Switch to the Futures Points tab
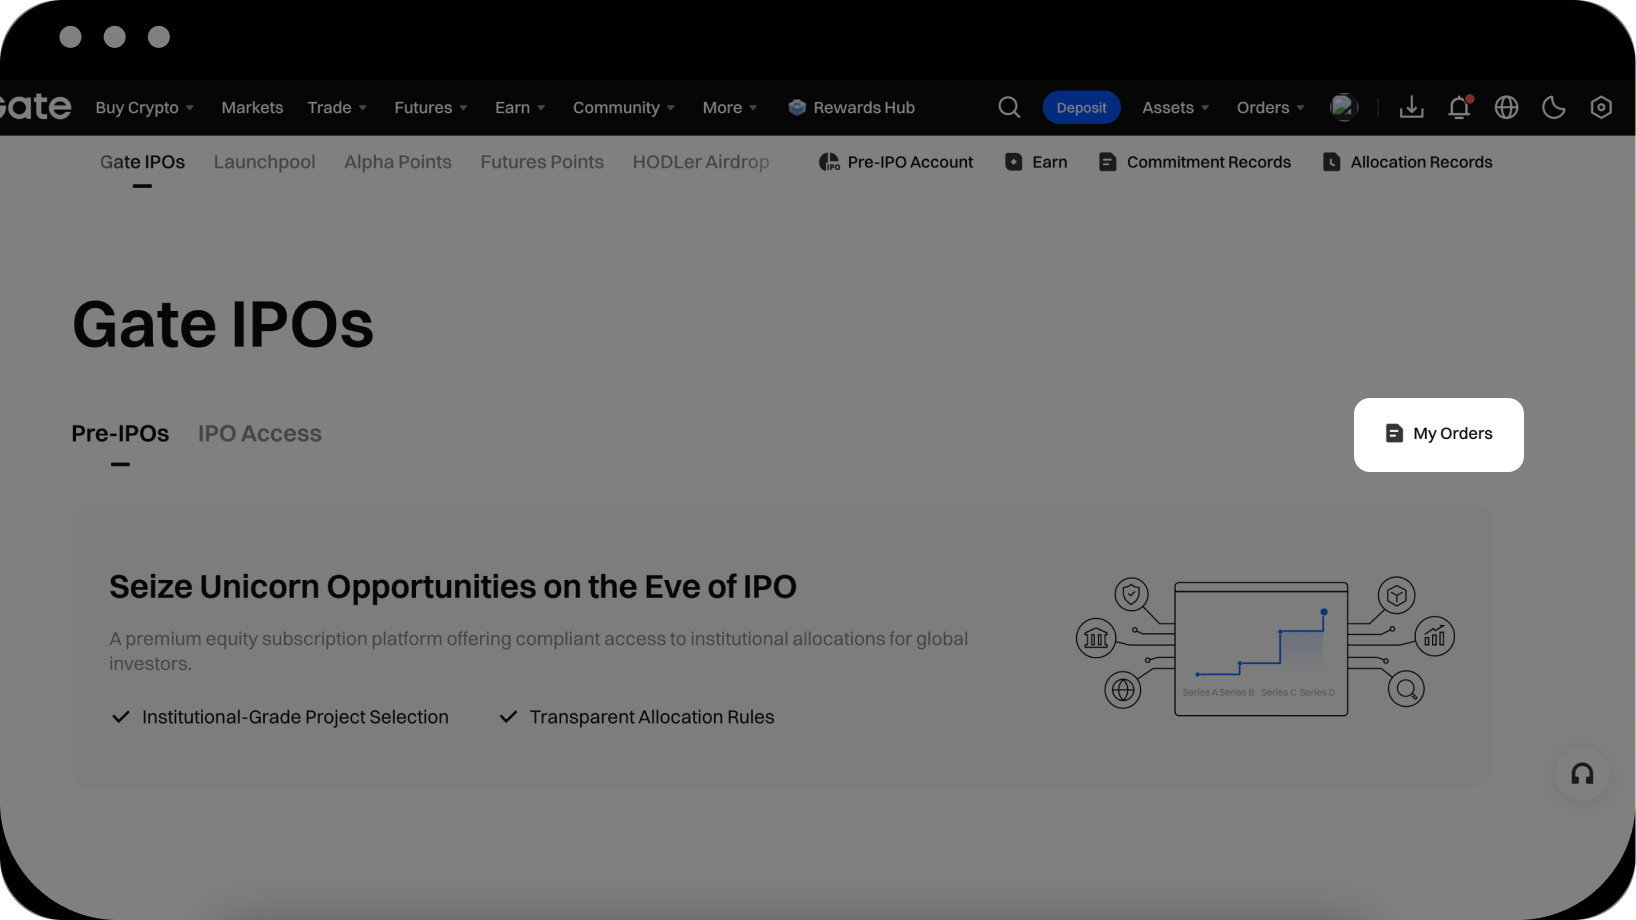 pyautogui.click(x=542, y=162)
